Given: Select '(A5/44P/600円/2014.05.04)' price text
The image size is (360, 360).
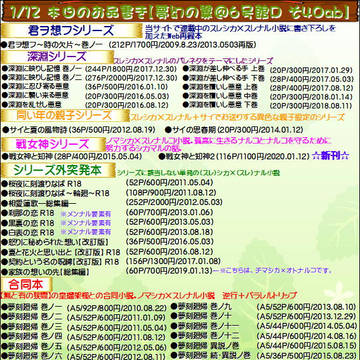Looking at the screenshot, I should tap(306, 326).
